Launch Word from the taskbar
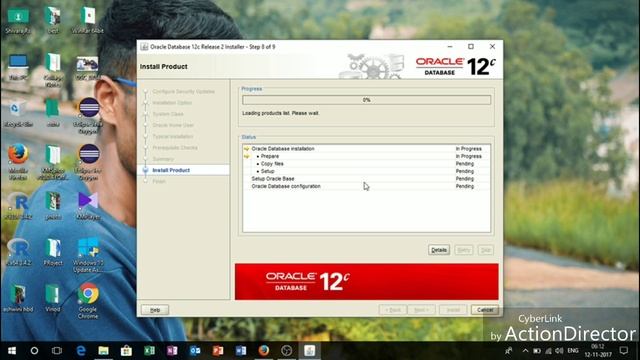 tap(241, 351)
